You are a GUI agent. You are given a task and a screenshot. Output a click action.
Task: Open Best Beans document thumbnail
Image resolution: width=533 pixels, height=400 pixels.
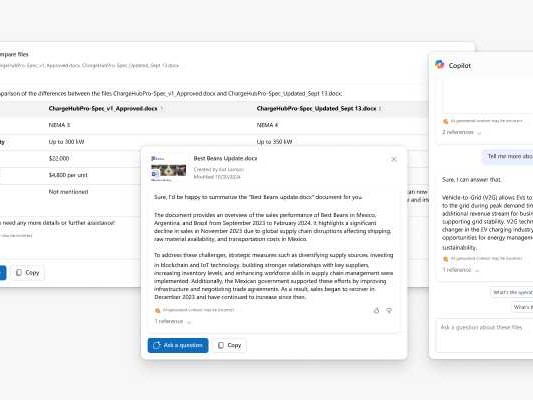(x=169, y=168)
